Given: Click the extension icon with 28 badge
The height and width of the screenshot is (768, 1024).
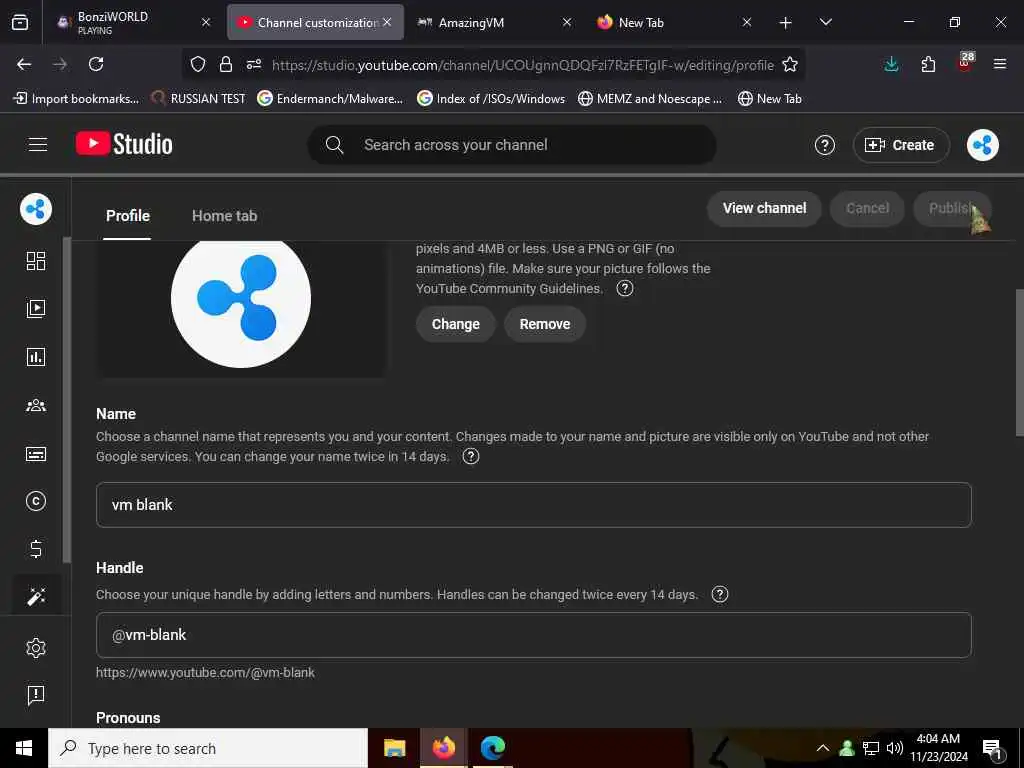Looking at the screenshot, I should (965, 63).
